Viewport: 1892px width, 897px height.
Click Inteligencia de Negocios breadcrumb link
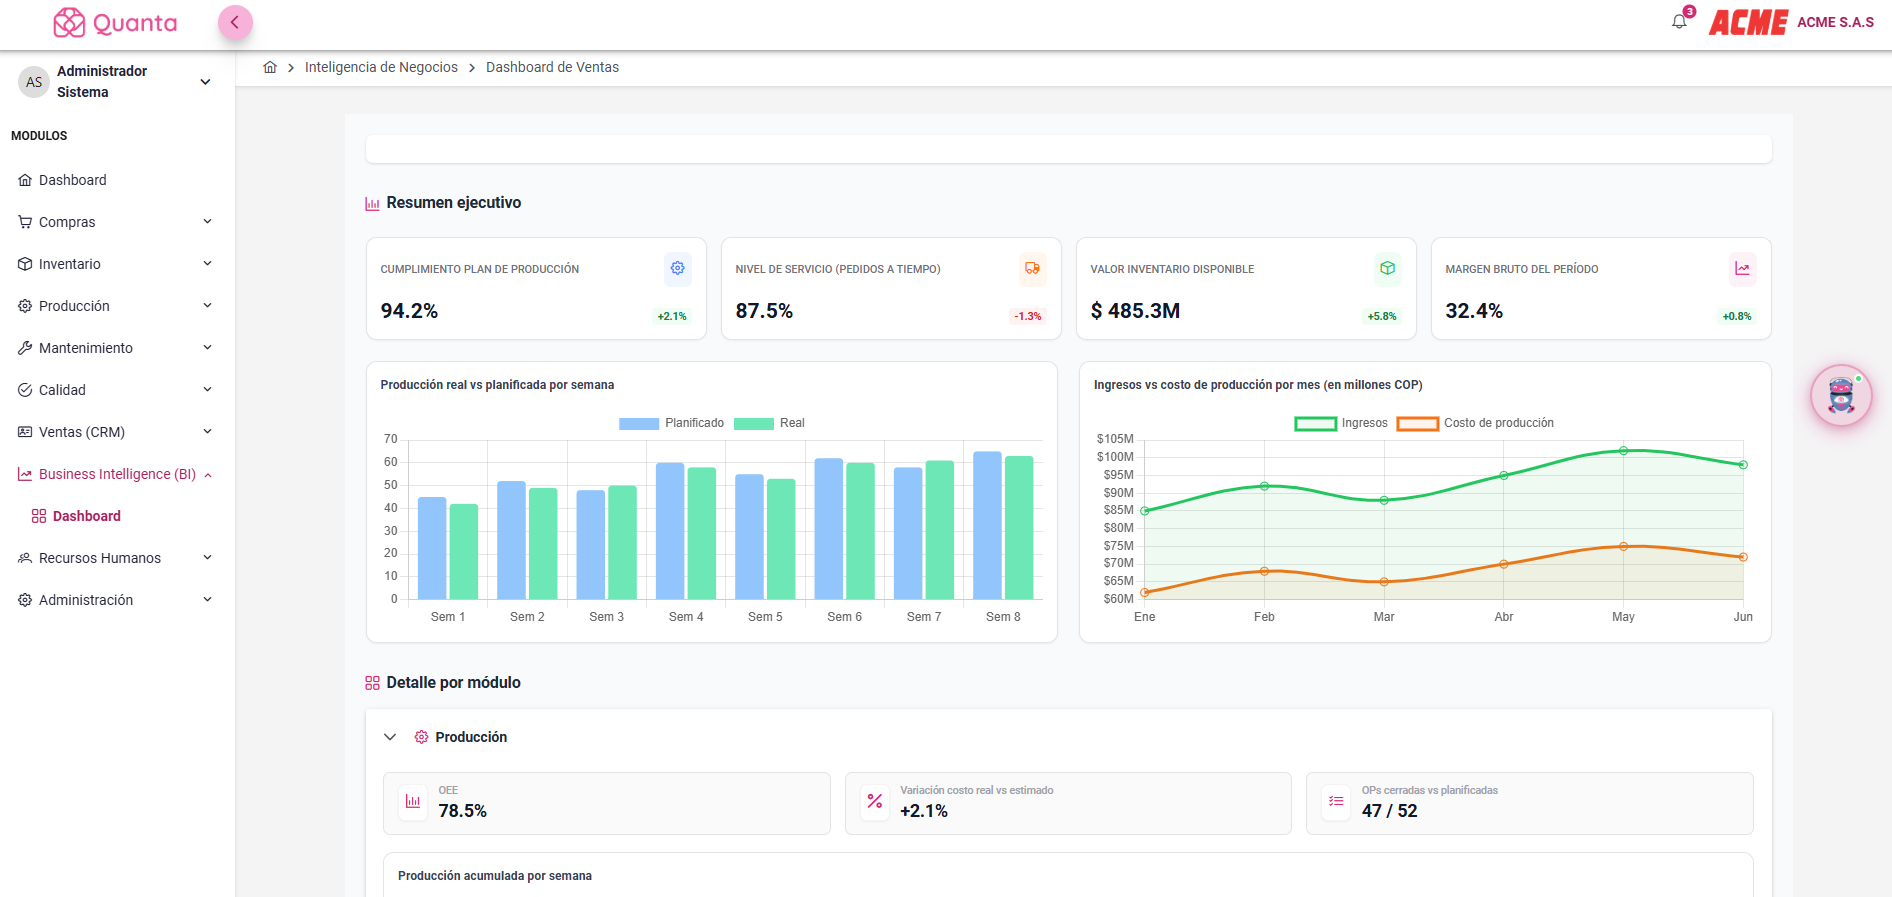[381, 67]
